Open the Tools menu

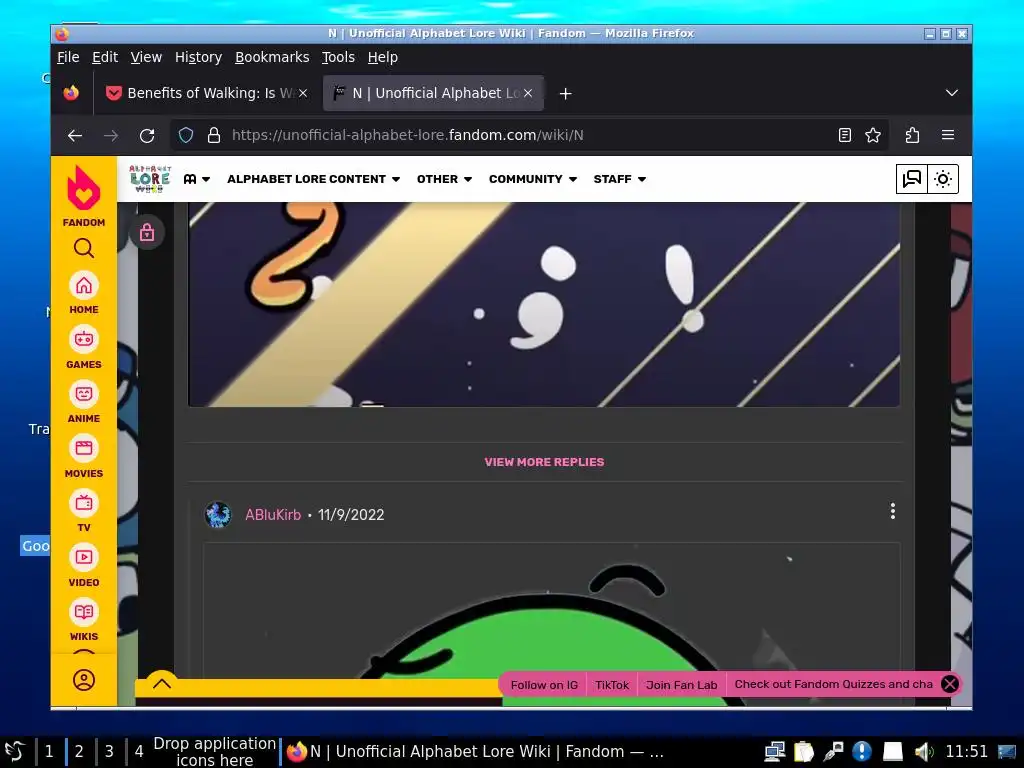pos(338,57)
